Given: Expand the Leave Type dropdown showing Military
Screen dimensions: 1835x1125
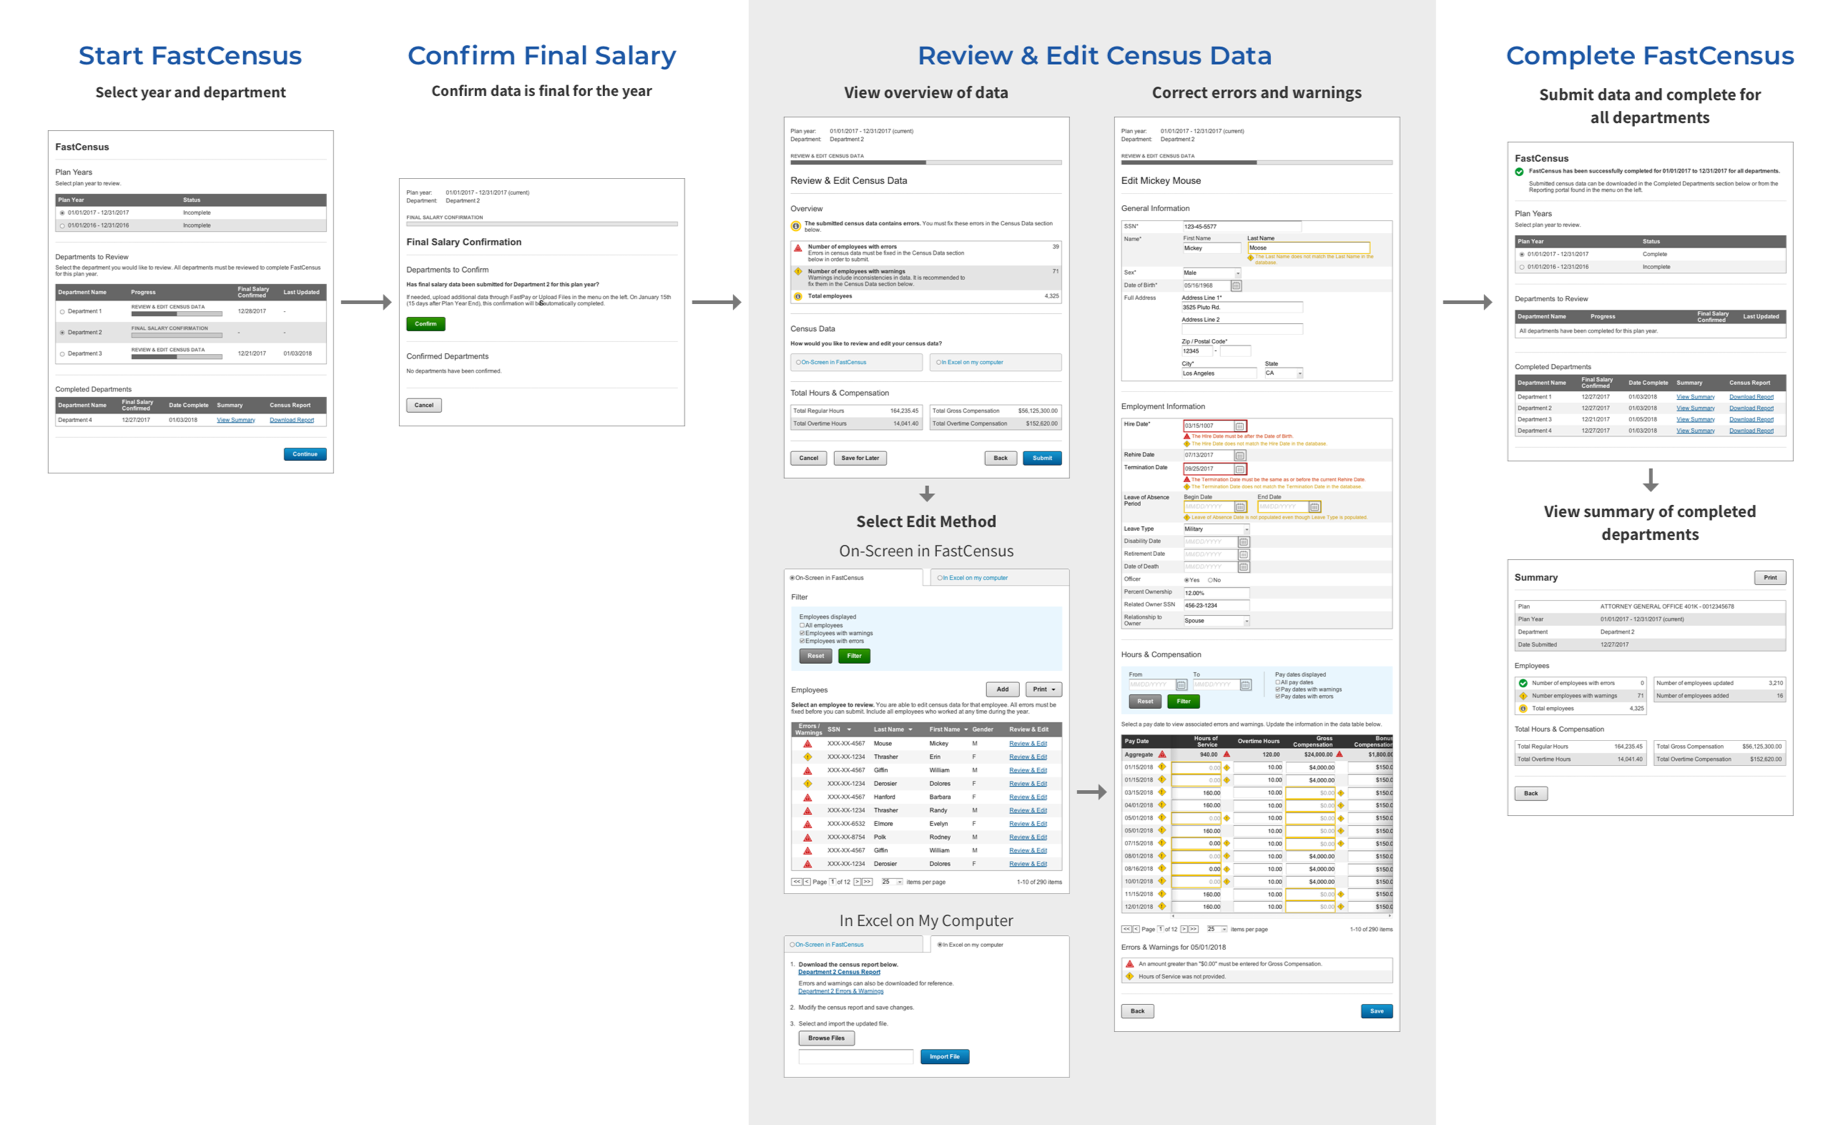Looking at the screenshot, I should click(1216, 529).
